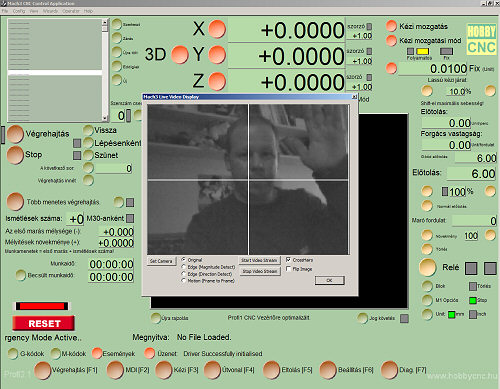Click the G-code list scrollbar down arrow
Screen dimensions: 500x389
pos(105,118)
